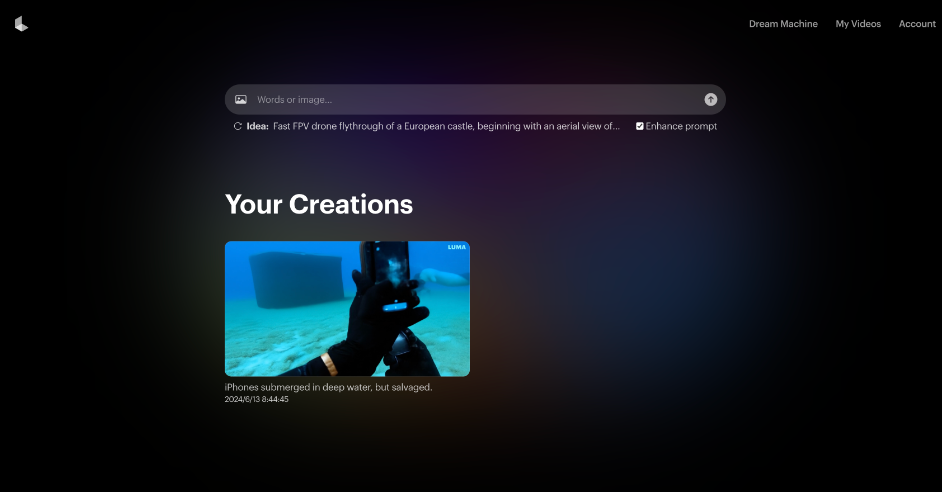Viewport: 942px width, 492px height.
Task: Click the bold 'Idea:' label
Action: (x=258, y=127)
